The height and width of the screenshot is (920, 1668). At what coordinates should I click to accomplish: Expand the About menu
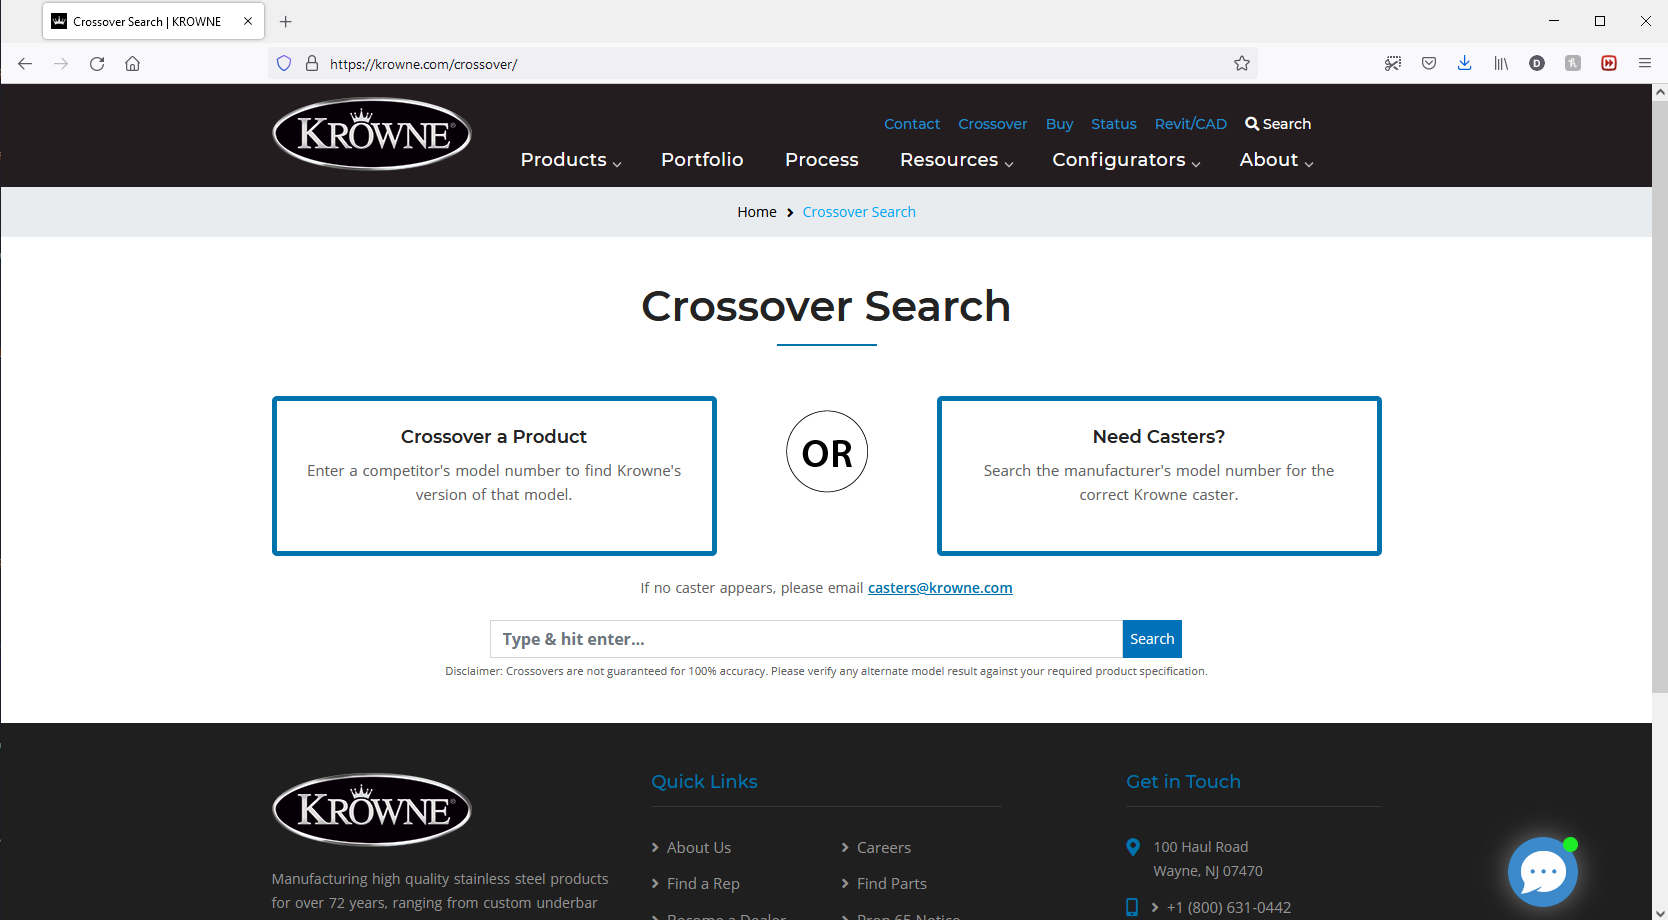coord(1277,160)
